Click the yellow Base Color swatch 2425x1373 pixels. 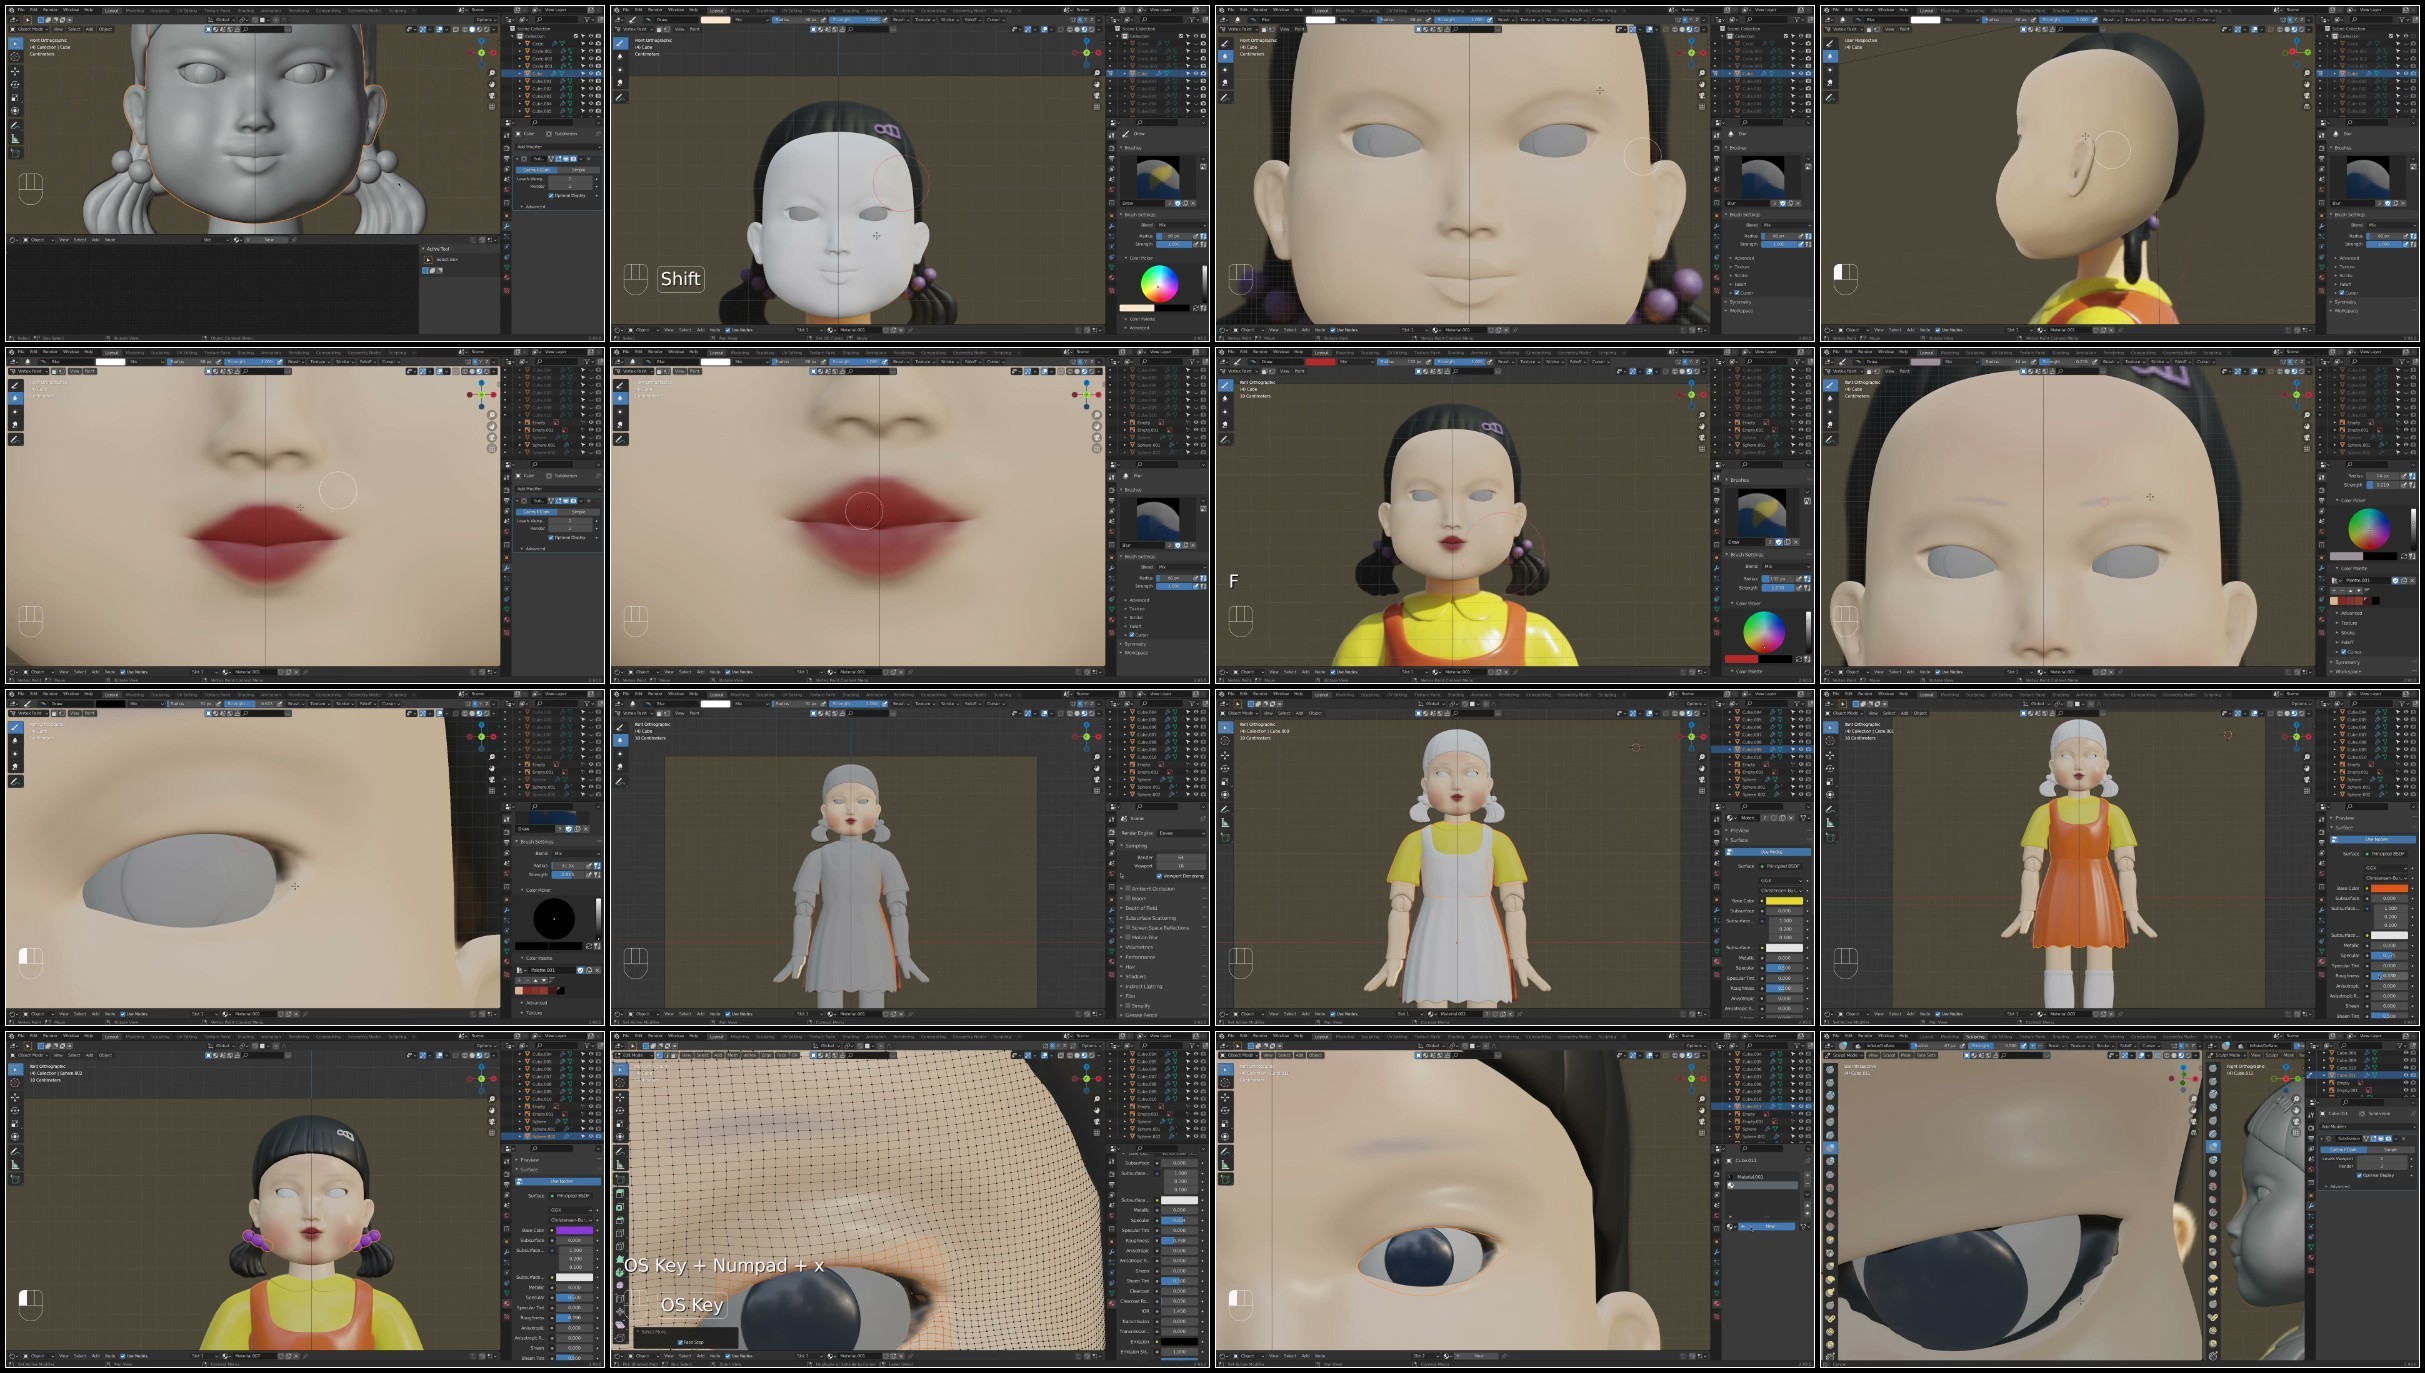coord(1784,901)
